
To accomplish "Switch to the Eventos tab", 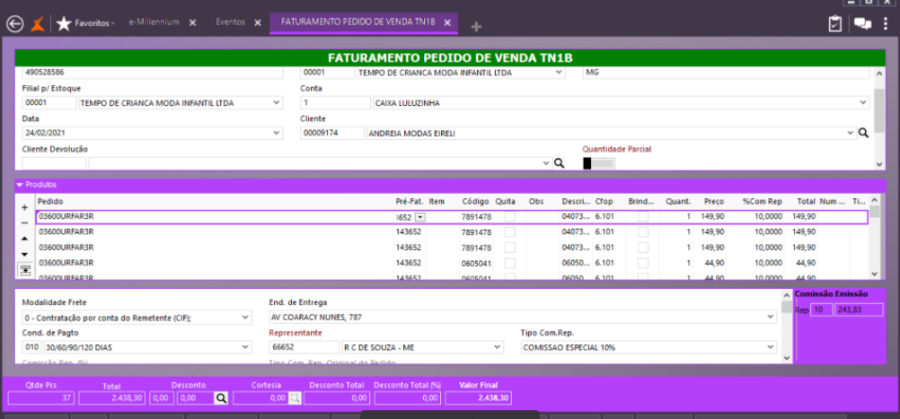I will tap(231, 23).
